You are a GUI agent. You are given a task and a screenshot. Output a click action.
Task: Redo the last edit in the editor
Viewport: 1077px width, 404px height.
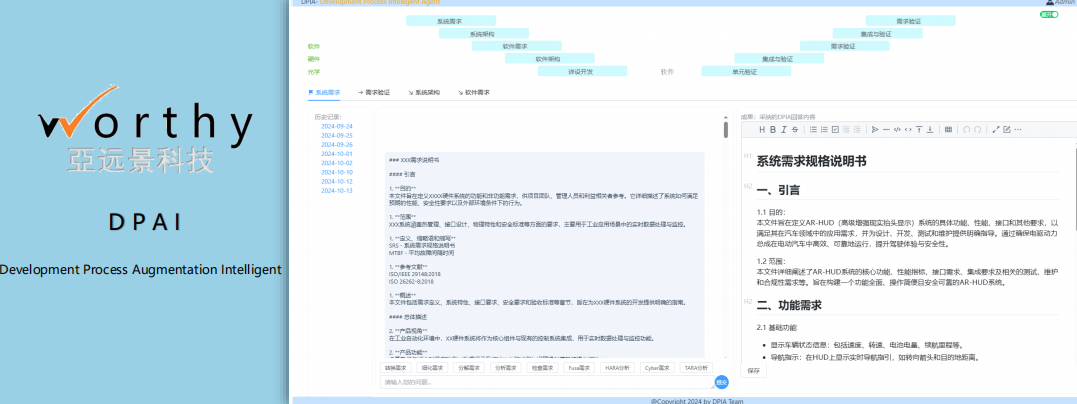(977, 129)
